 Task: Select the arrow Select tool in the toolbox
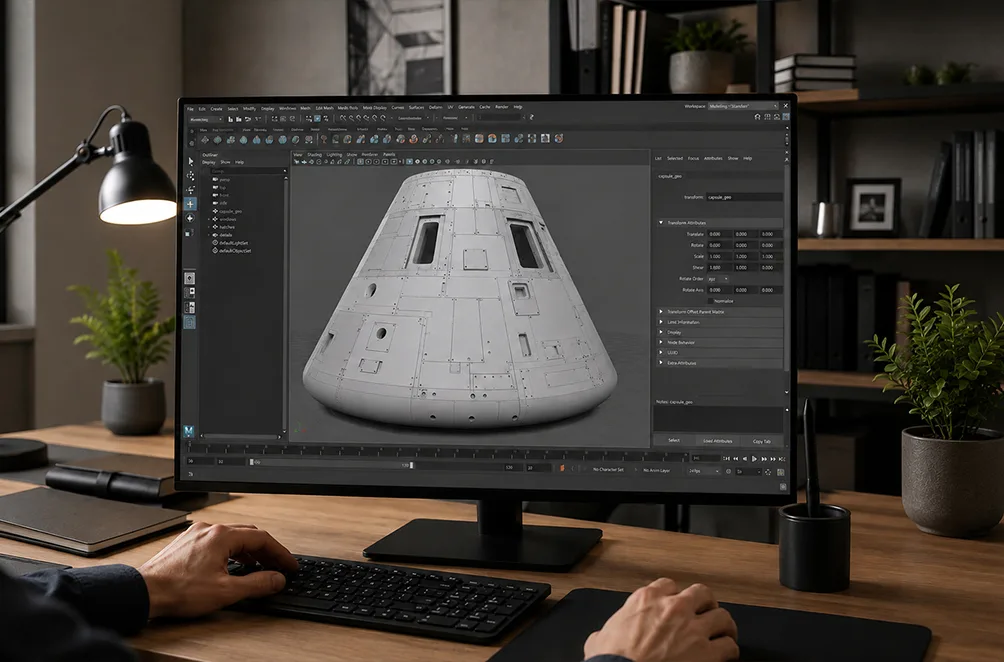coord(190,161)
